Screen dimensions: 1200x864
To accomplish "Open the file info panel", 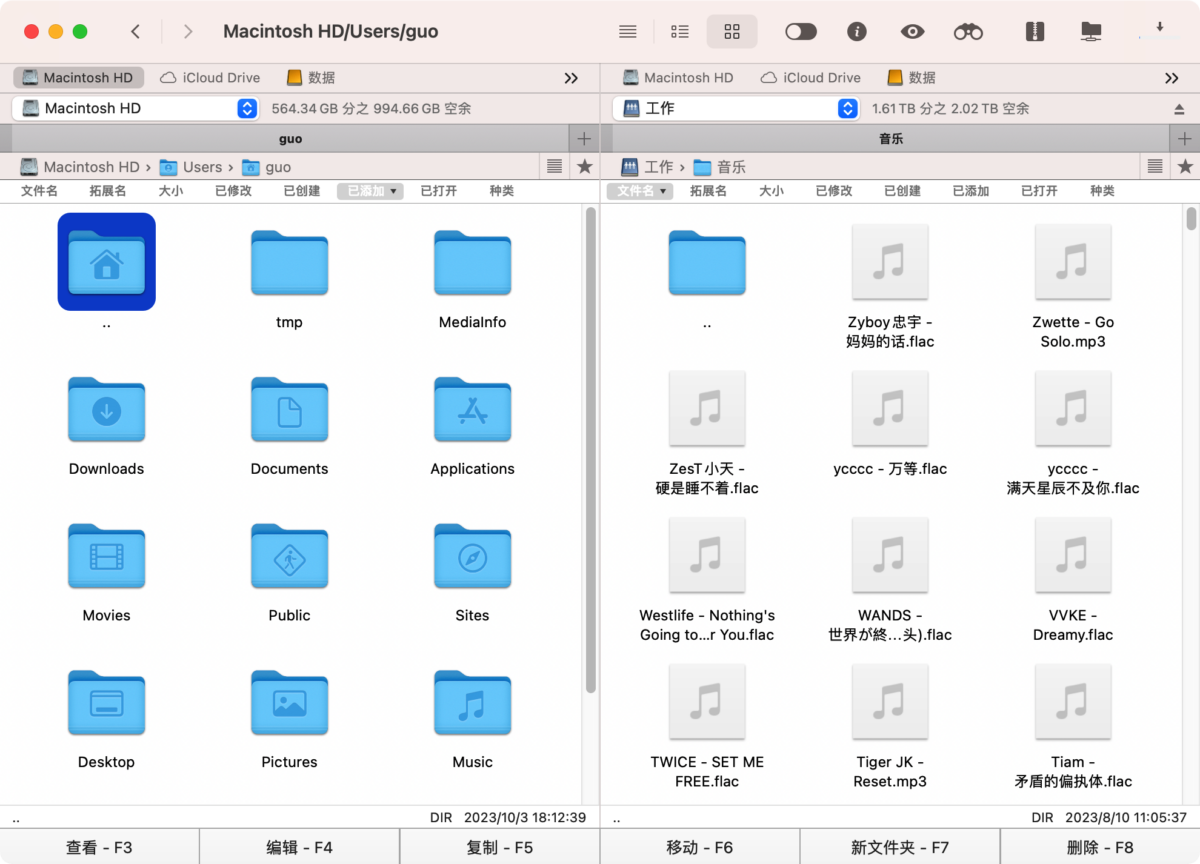I will (x=856, y=32).
